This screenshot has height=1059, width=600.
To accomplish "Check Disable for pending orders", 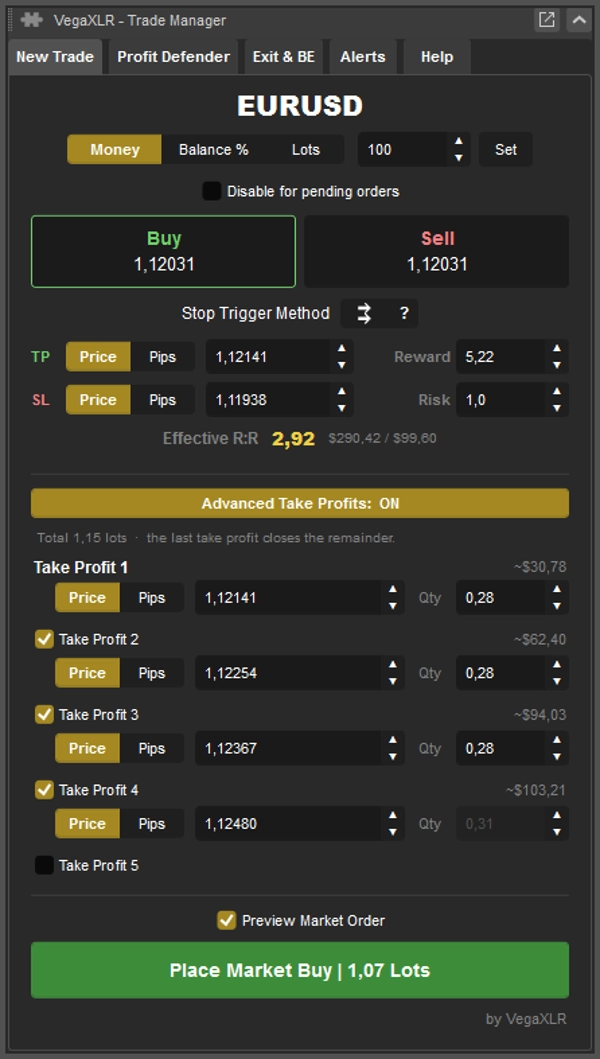I will point(212,191).
